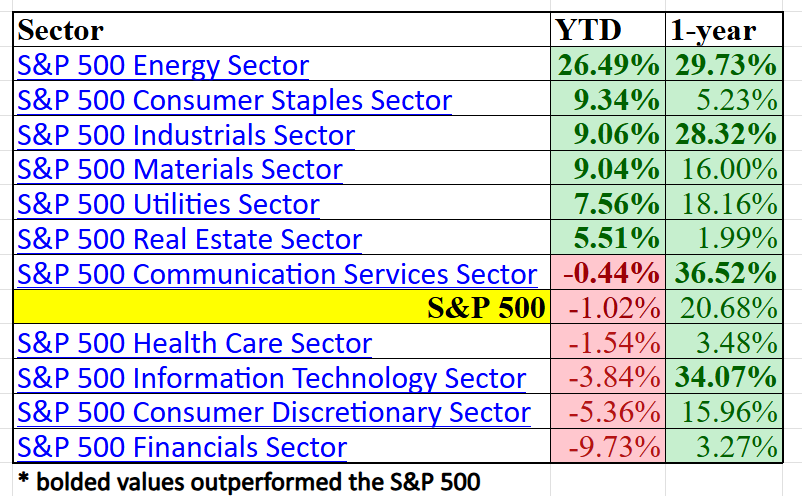Open the S&P 500 Energy Sector link
Image resolution: width=802 pixels, height=496 pixels.
pos(164,66)
